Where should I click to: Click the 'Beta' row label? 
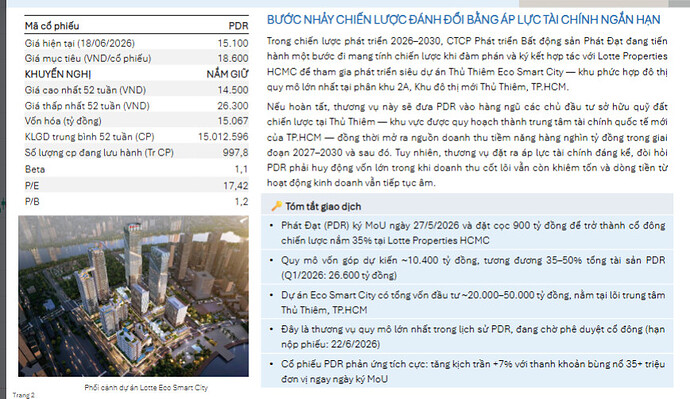pos(35,169)
